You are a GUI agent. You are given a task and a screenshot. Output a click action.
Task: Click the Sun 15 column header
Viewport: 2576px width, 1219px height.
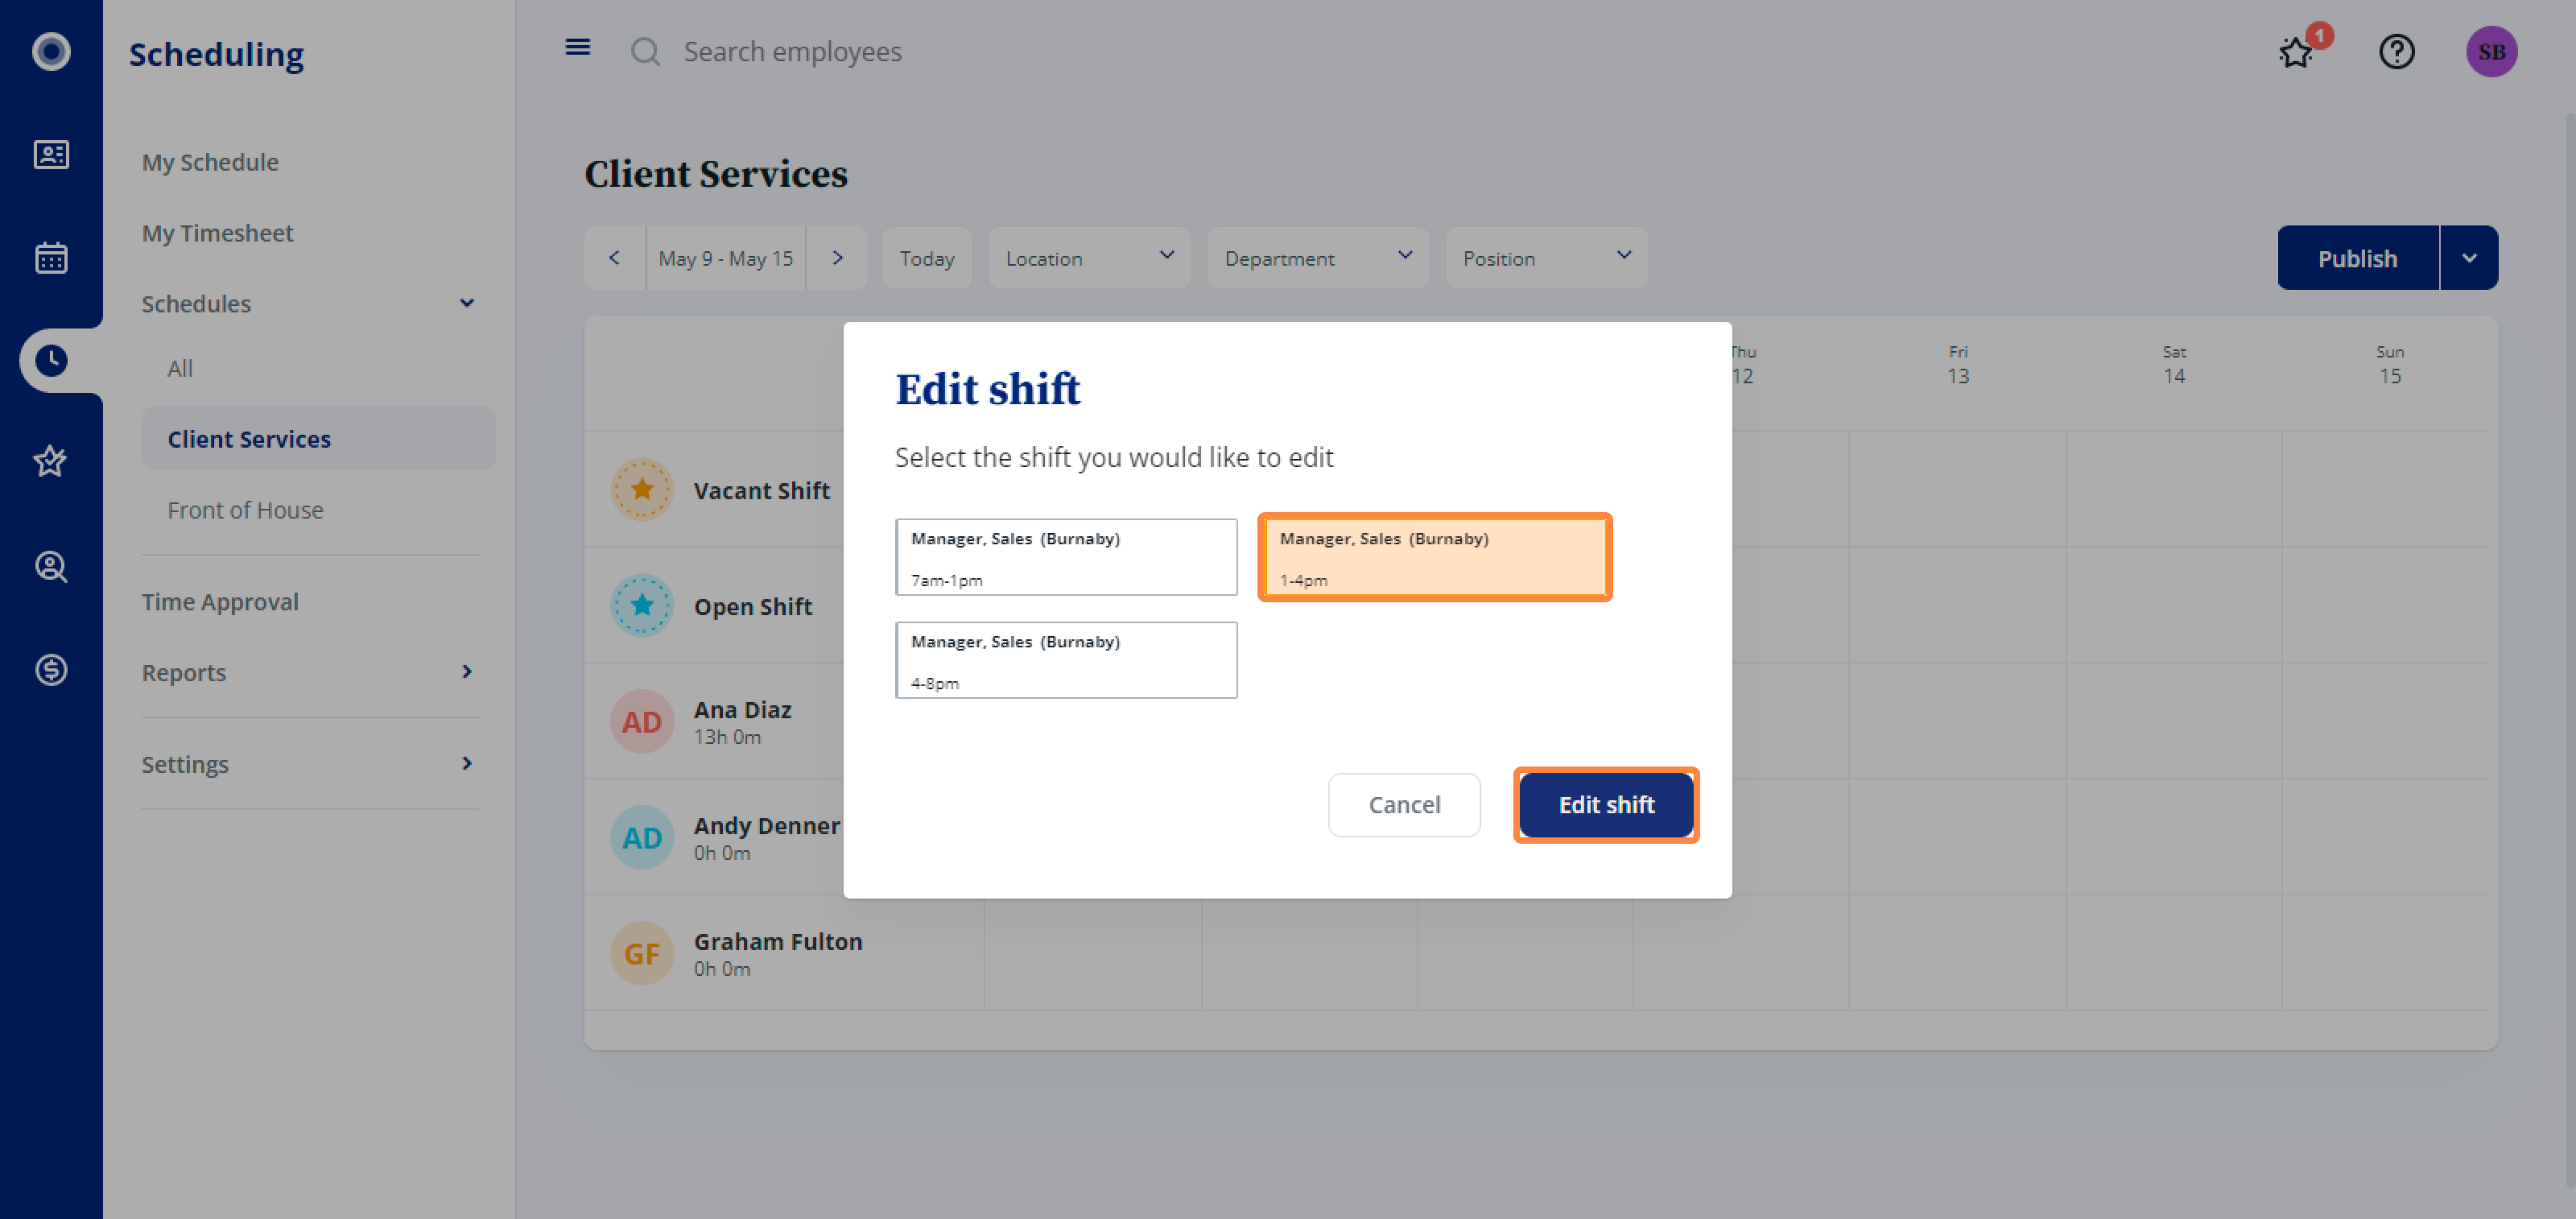click(x=2390, y=365)
